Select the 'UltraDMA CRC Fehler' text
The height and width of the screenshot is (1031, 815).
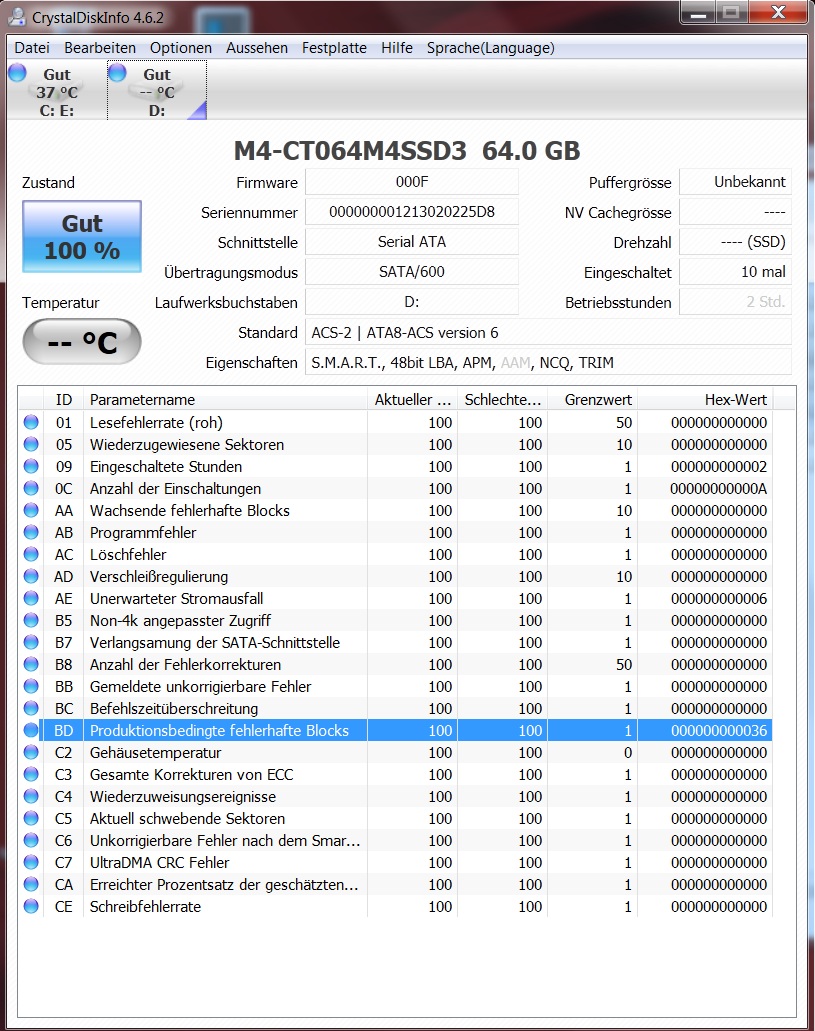pos(159,862)
